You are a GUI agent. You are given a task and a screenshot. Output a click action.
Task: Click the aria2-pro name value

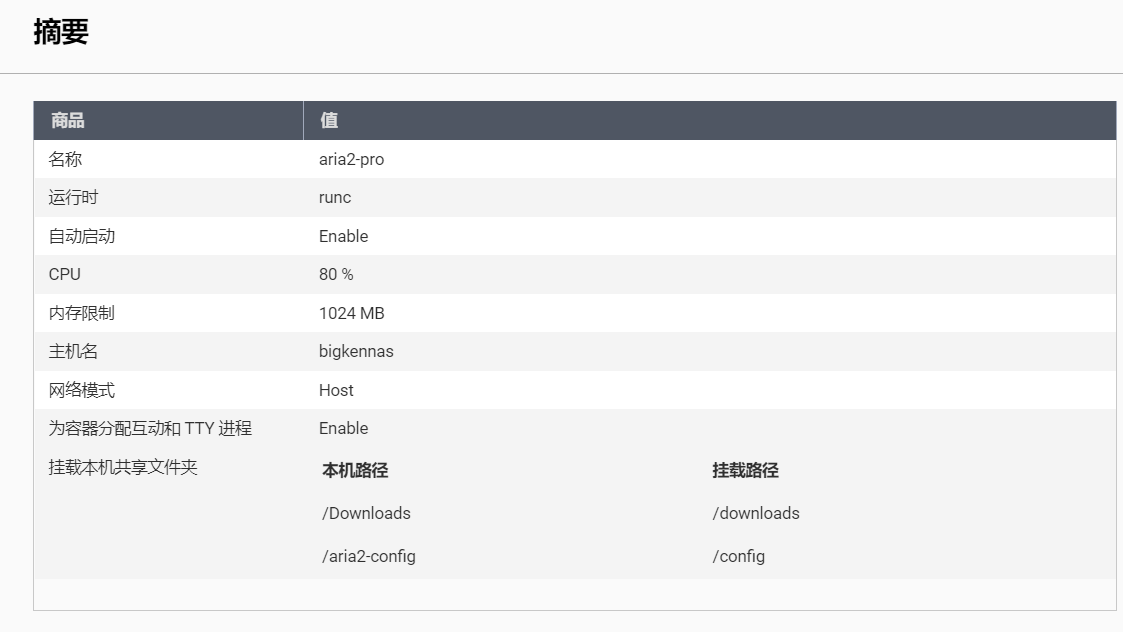pos(351,159)
